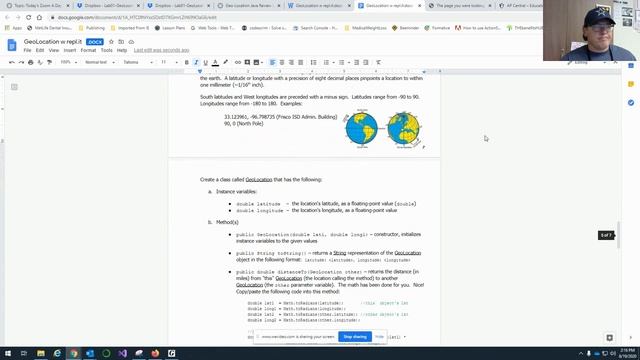Set left text alignment
This screenshot has width=640, height=360.
[x=272, y=62]
